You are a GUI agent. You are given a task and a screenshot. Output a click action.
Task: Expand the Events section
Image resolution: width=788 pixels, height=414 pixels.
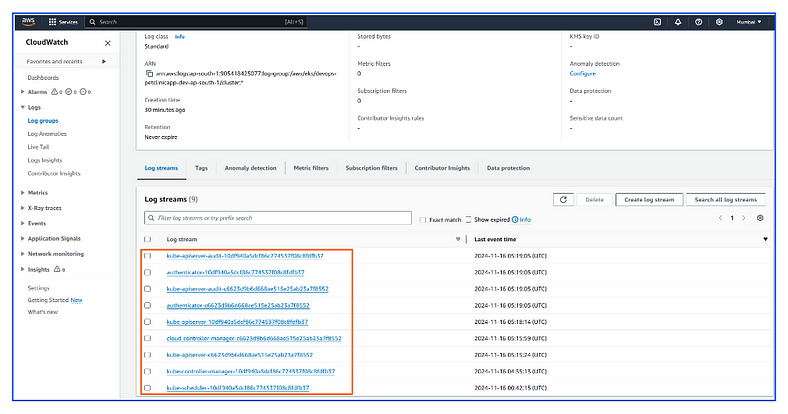(x=23, y=223)
